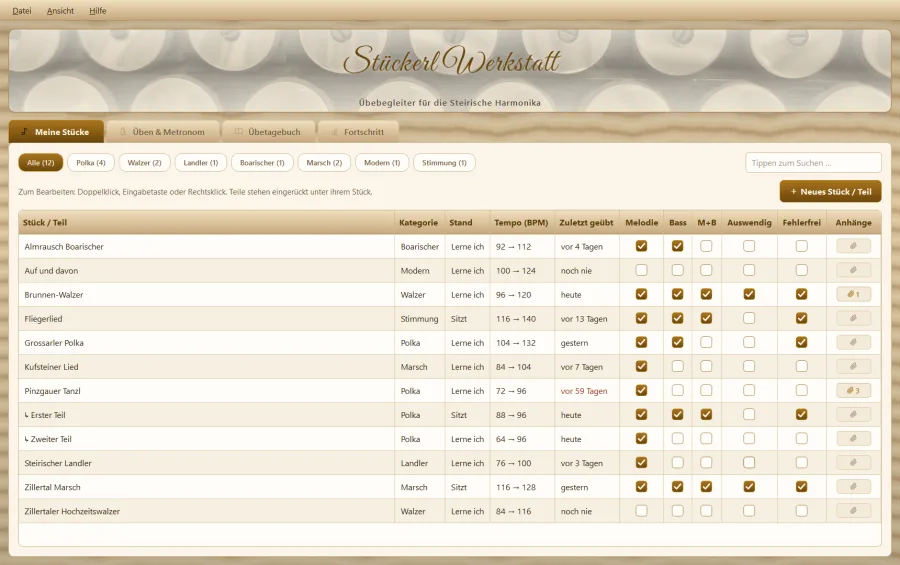900x565 pixels.
Task: Open attachments for Almrausch Boarischer
Action: pos(854,246)
